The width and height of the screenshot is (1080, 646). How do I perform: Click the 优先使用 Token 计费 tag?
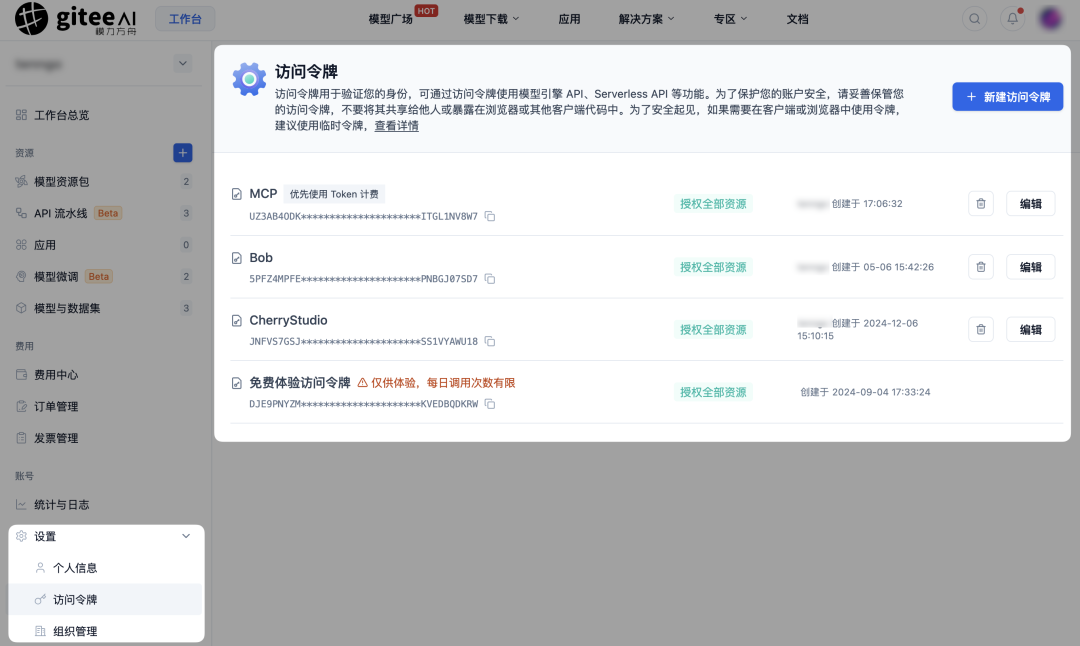click(334, 194)
